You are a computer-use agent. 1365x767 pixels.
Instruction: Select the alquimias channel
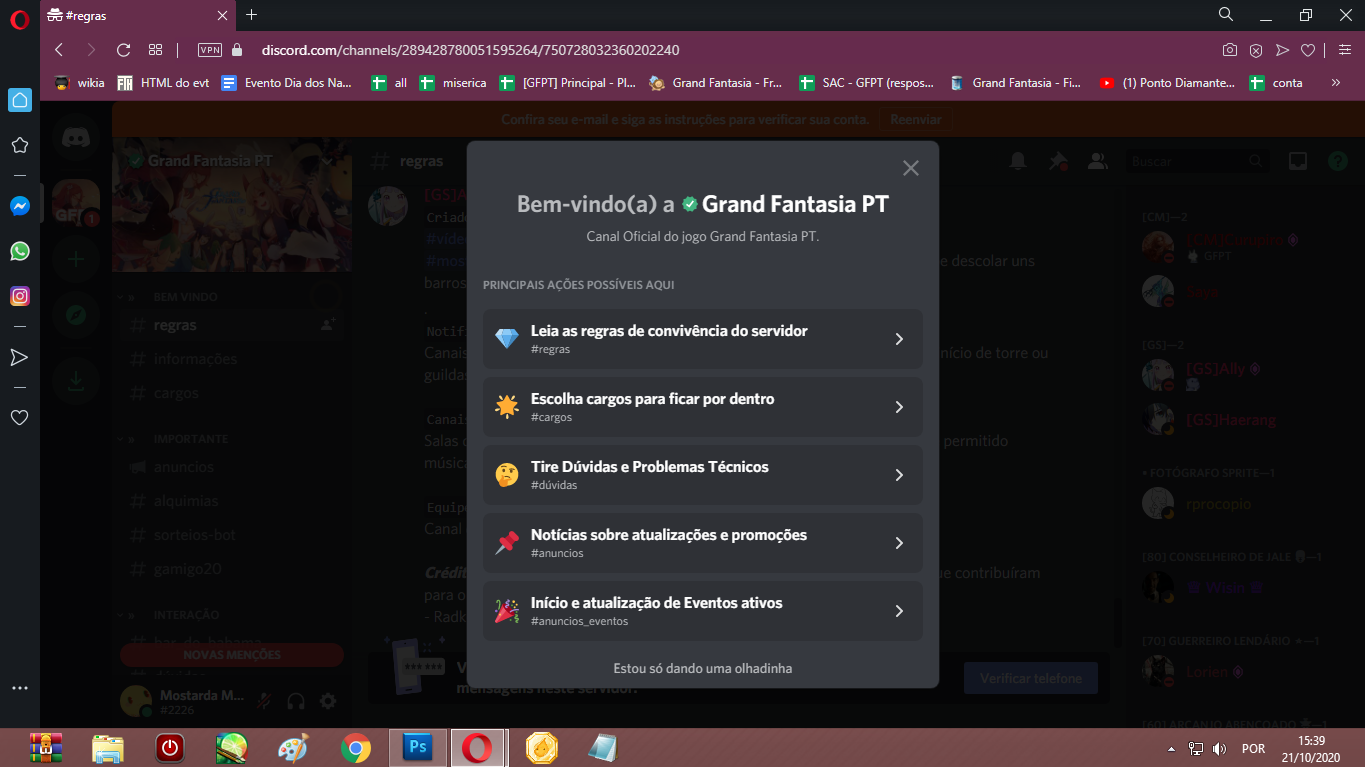[x=231, y=501]
